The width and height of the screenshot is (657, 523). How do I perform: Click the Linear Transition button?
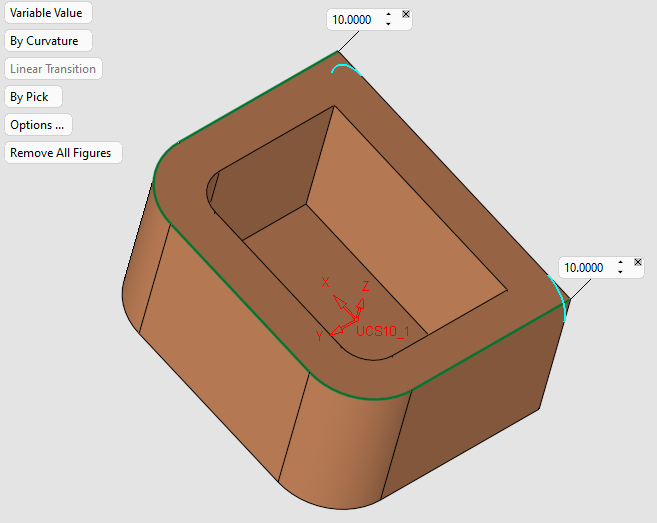pos(53,69)
